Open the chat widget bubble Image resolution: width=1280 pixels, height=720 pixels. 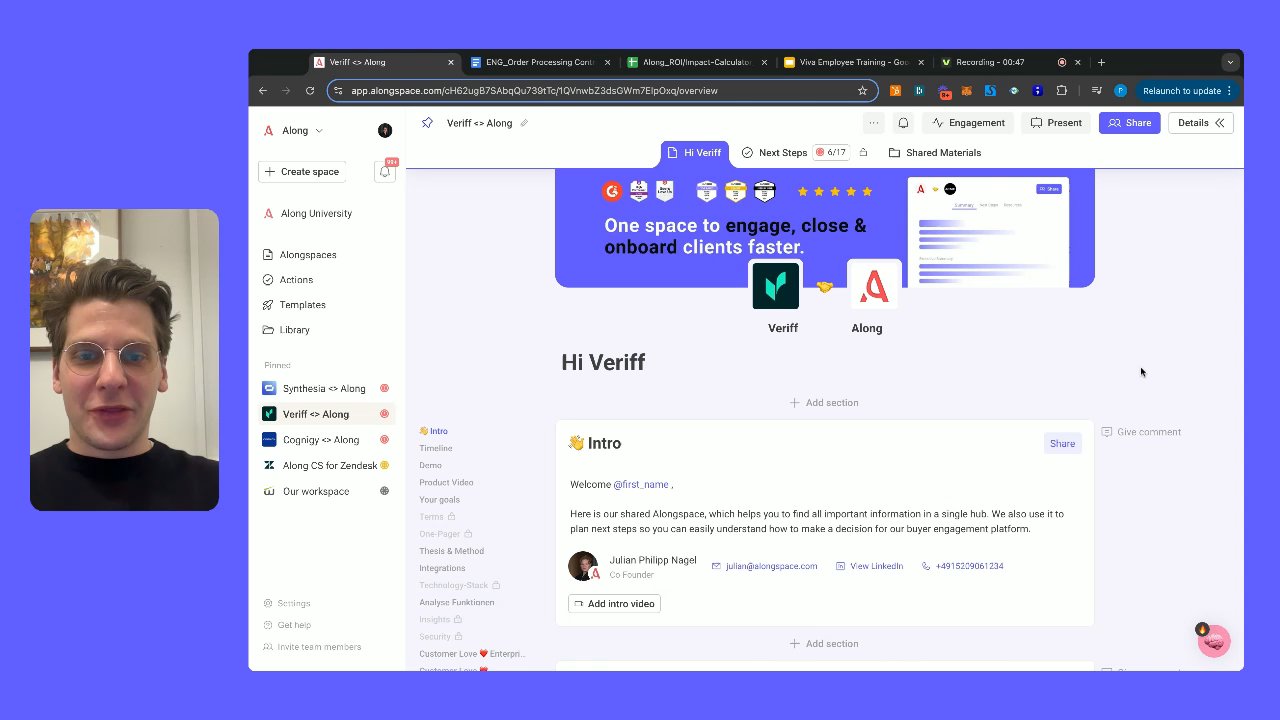(1214, 641)
